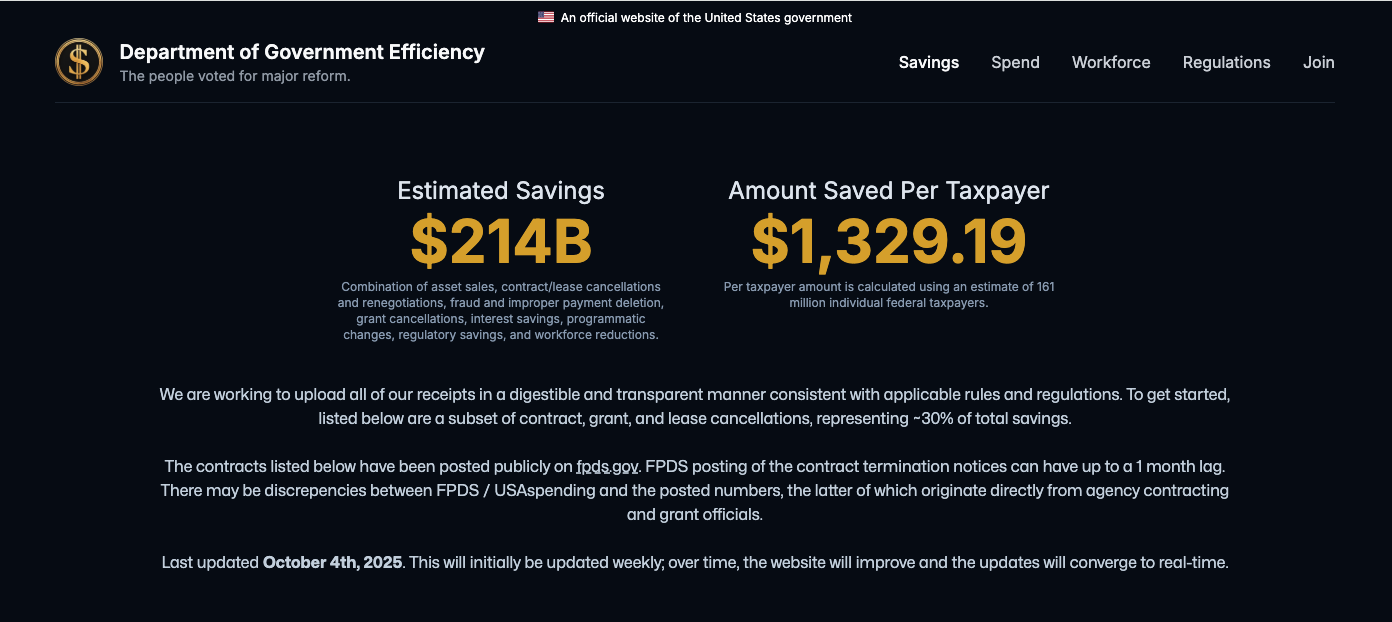Click the 161 million taxpayers estimate note
The height and width of the screenshot is (622, 1392).
(889, 294)
